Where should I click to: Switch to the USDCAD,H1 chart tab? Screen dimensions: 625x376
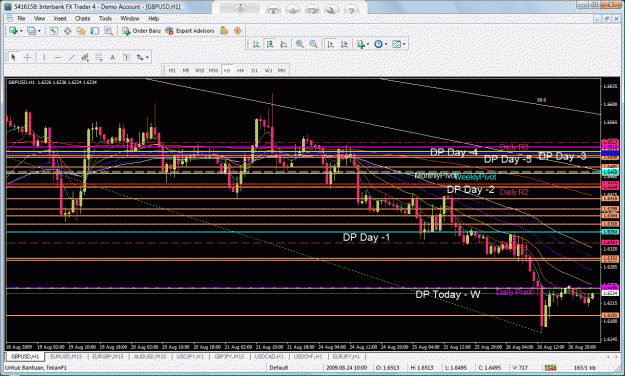[x=269, y=356]
